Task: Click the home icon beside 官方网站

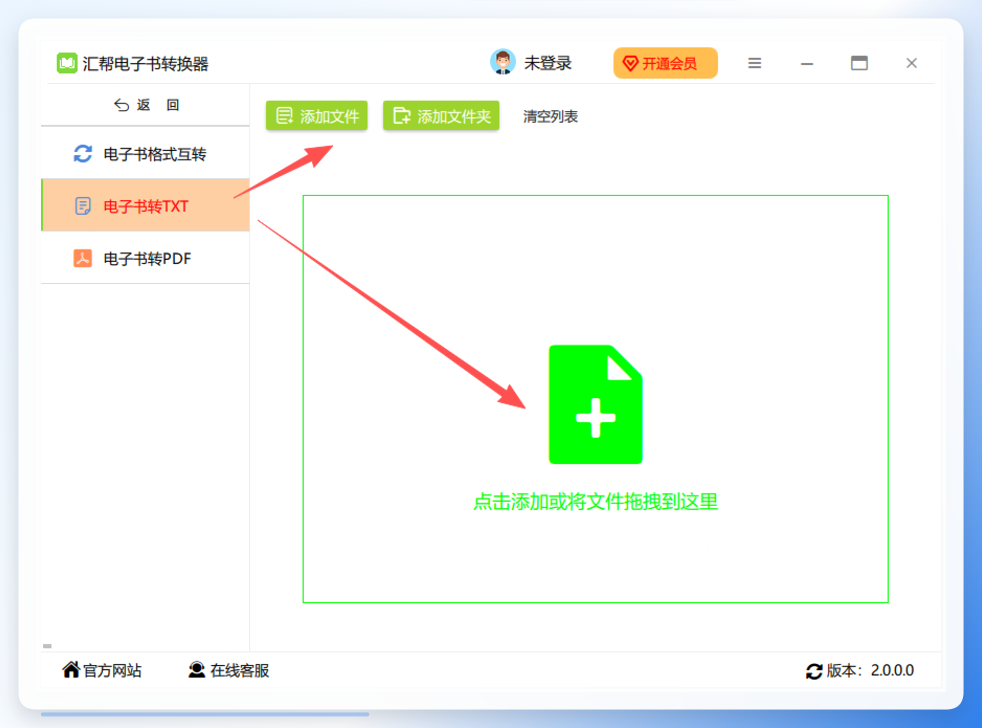Action: [x=71, y=670]
